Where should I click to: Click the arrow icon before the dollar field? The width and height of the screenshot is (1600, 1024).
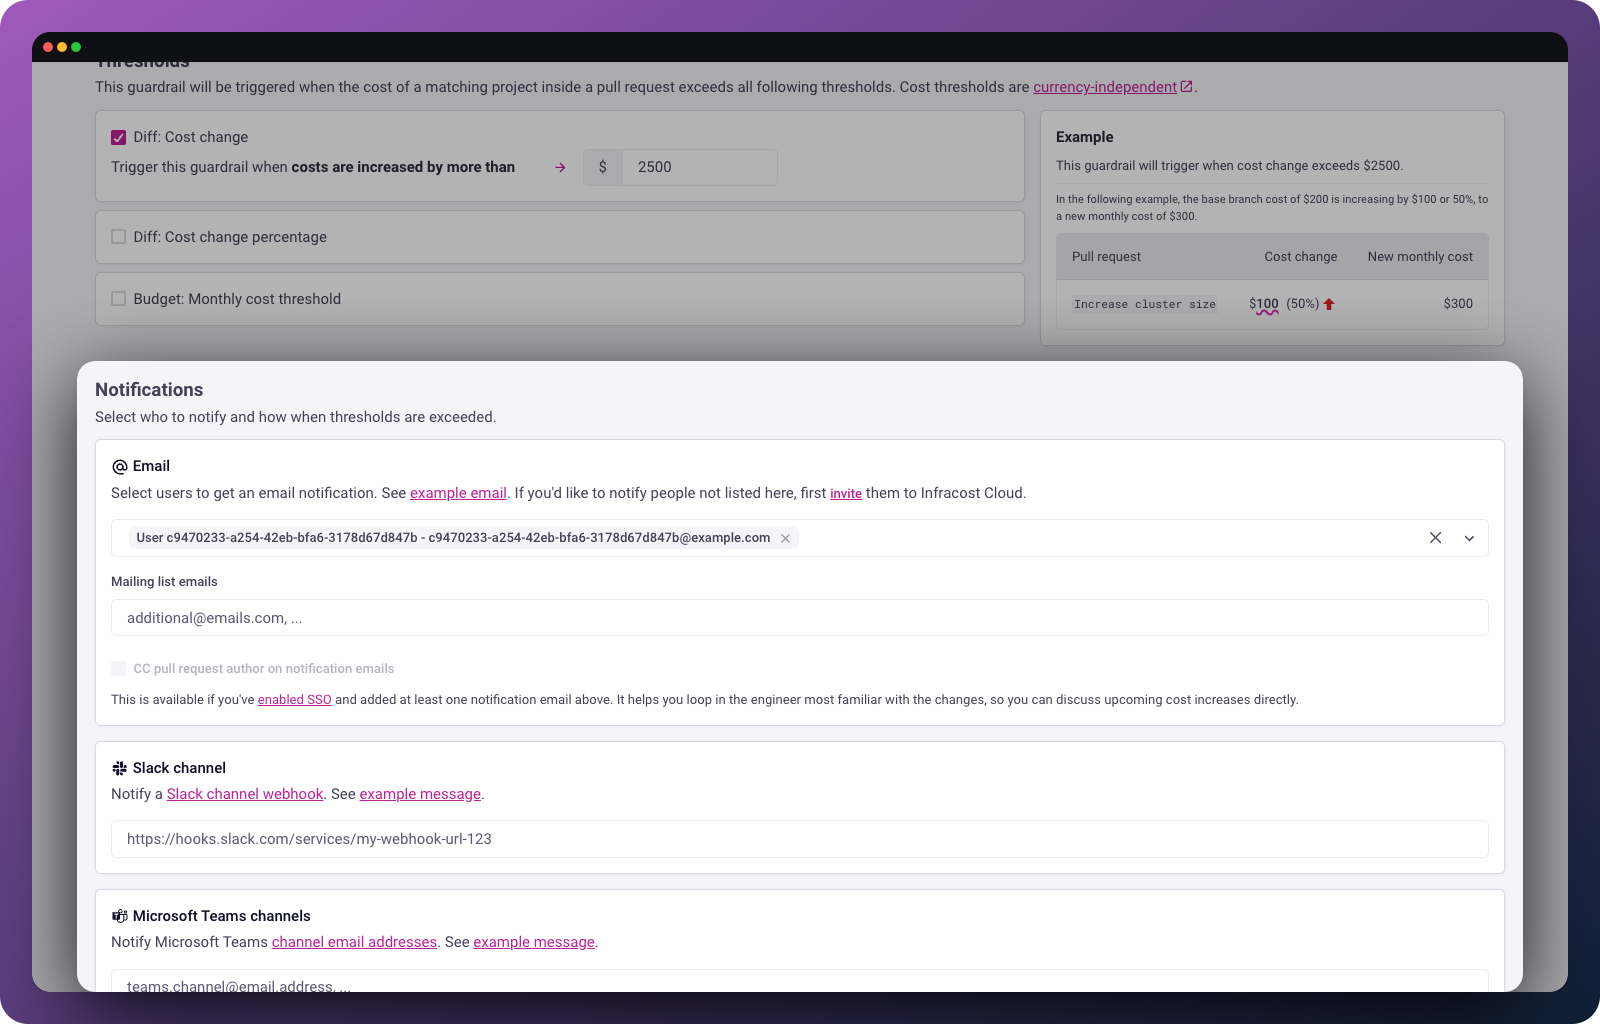point(560,167)
